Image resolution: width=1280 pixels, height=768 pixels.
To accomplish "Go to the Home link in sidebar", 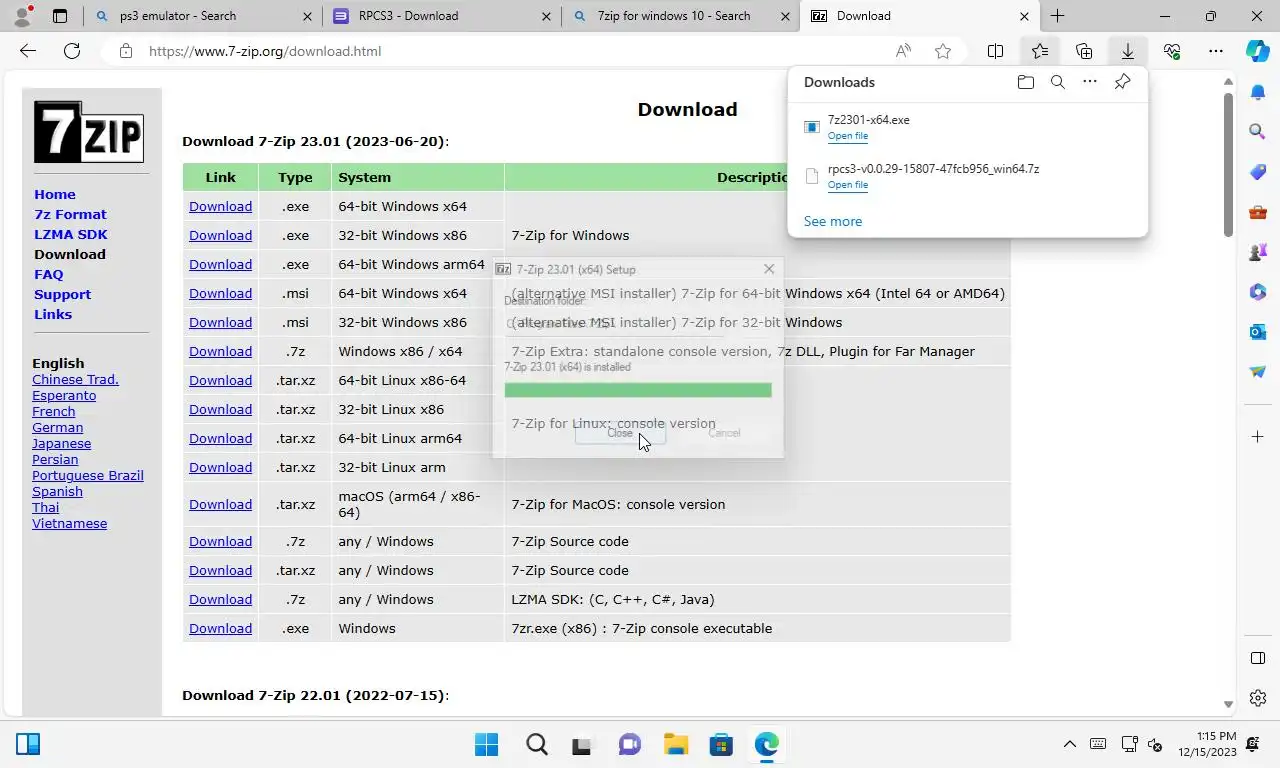I will point(55,194).
